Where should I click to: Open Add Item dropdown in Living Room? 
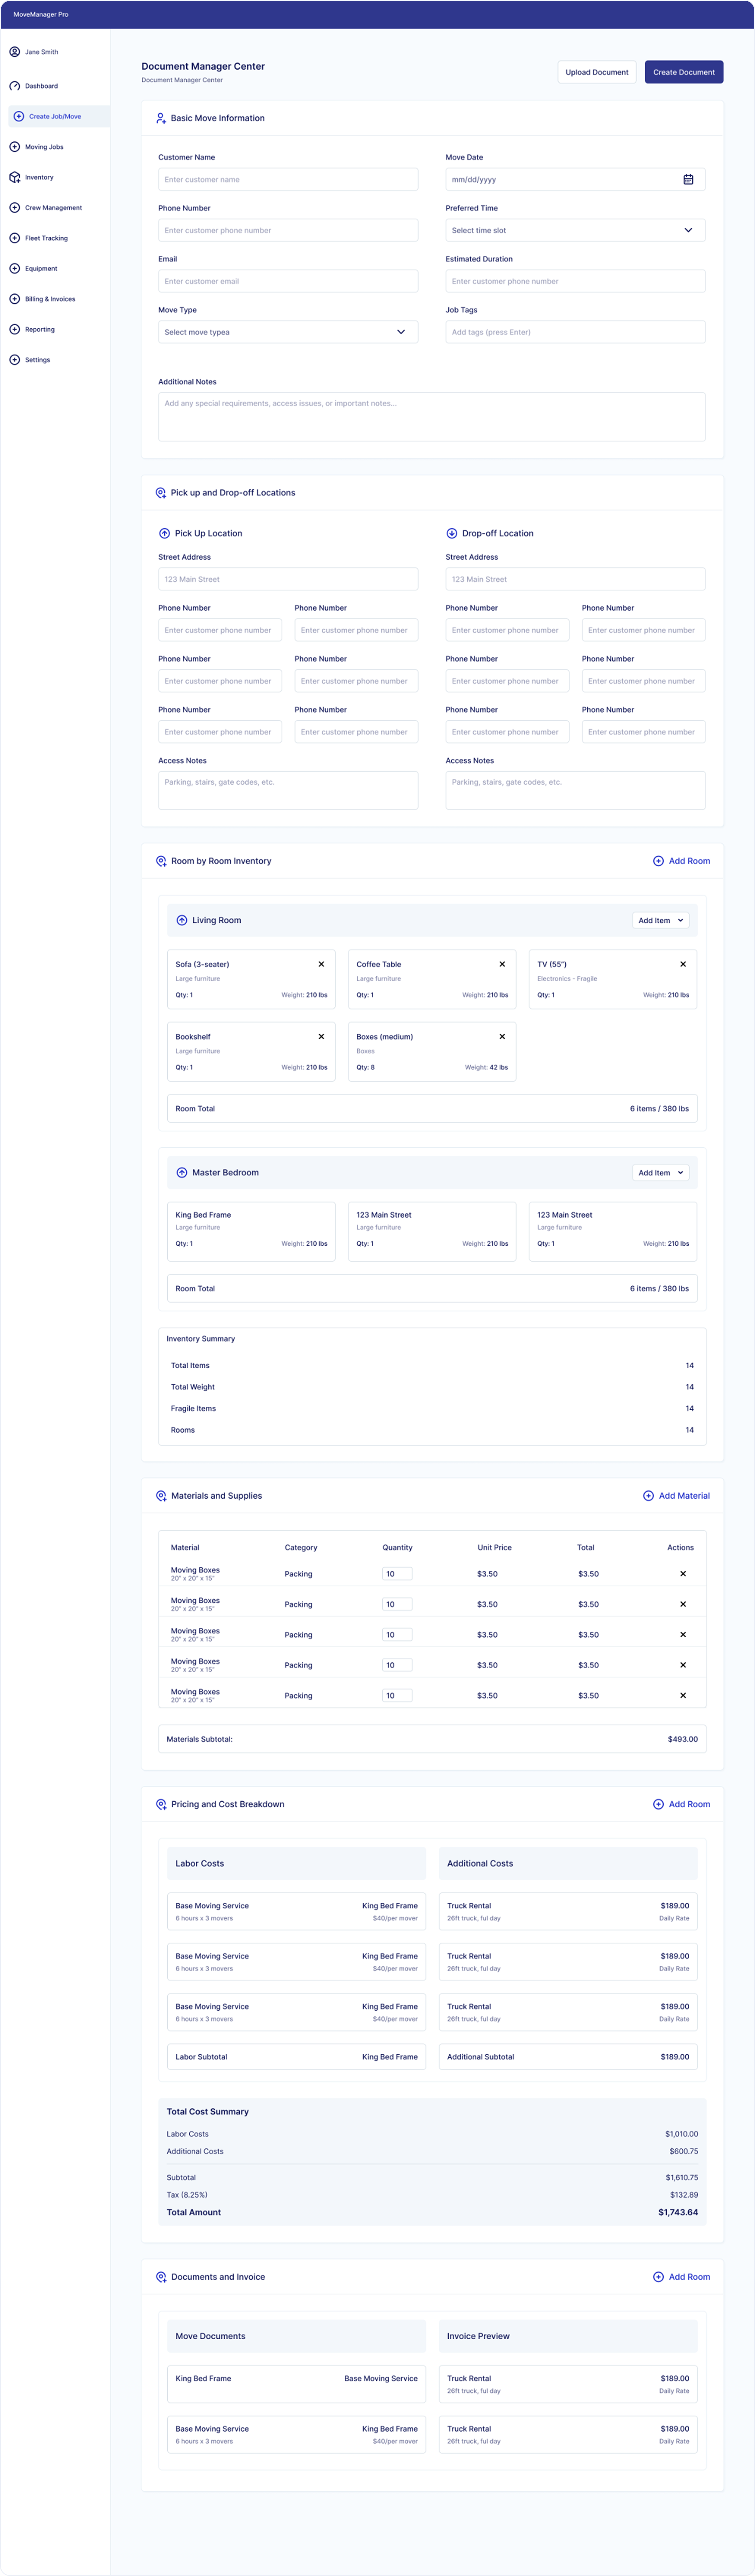(661, 920)
